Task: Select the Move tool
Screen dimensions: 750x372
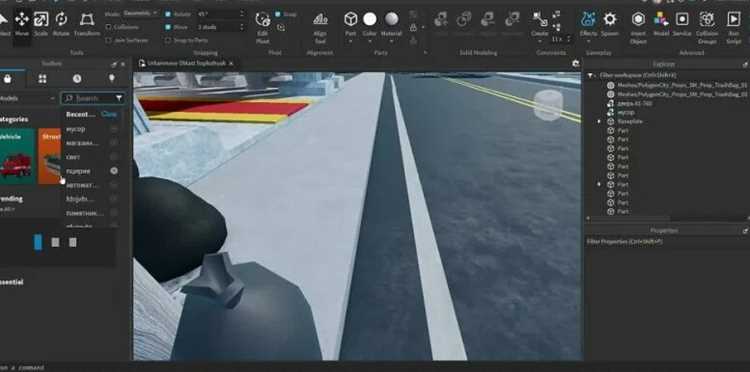Action: coord(22,24)
